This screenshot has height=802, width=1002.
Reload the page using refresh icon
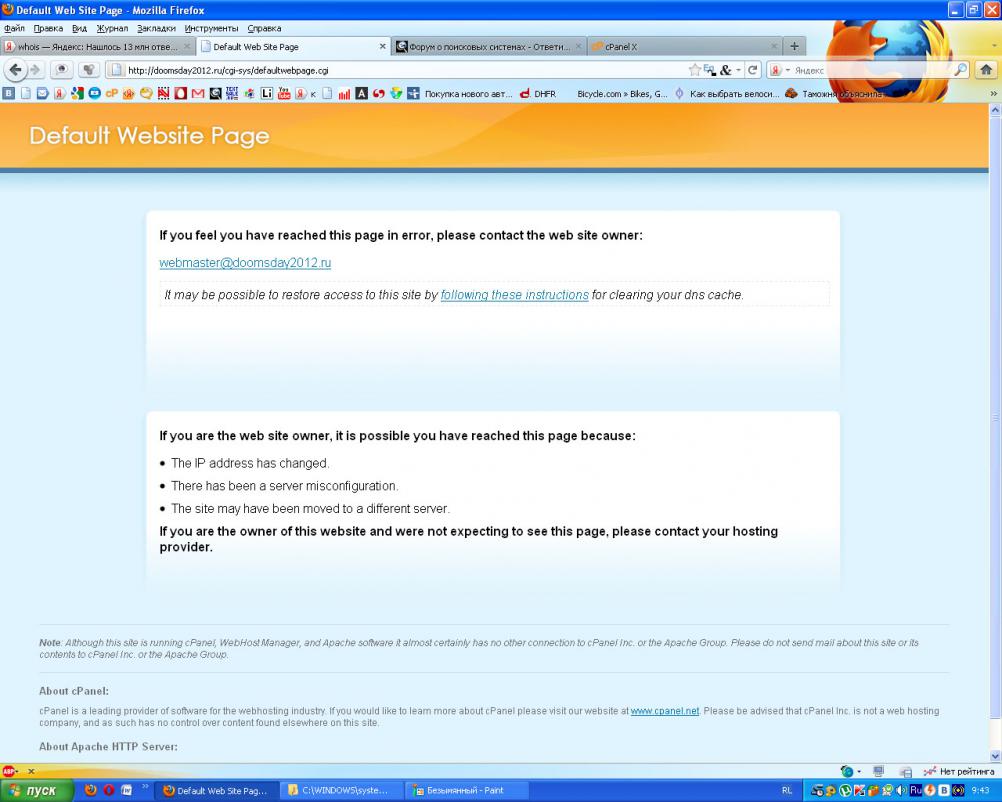753,70
